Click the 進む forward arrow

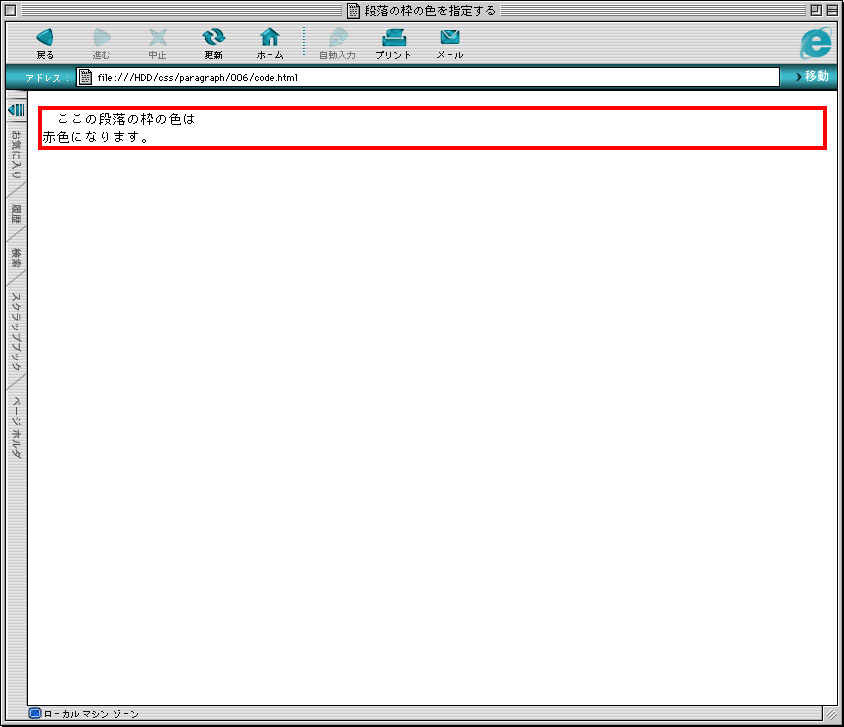click(101, 43)
